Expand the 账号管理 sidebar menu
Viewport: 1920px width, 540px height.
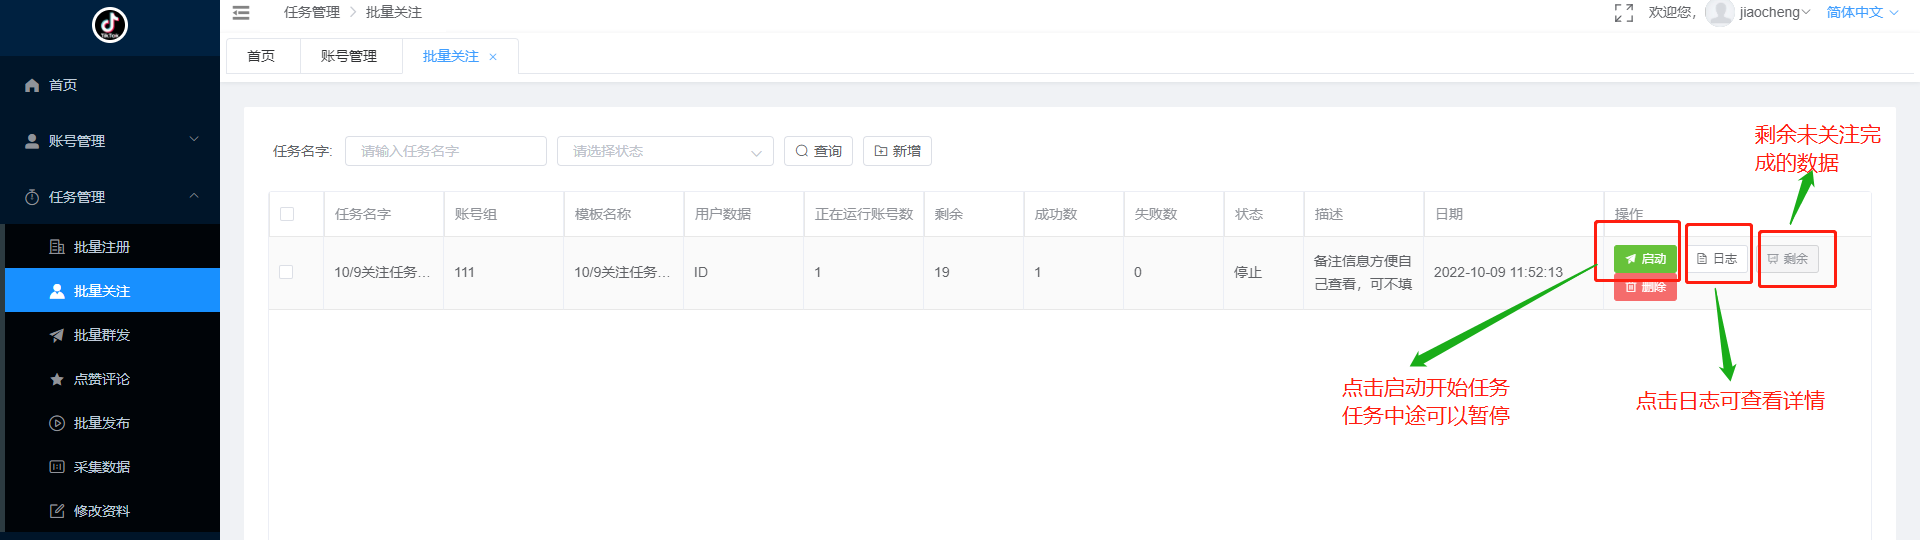pyautogui.click(x=110, y=141)
